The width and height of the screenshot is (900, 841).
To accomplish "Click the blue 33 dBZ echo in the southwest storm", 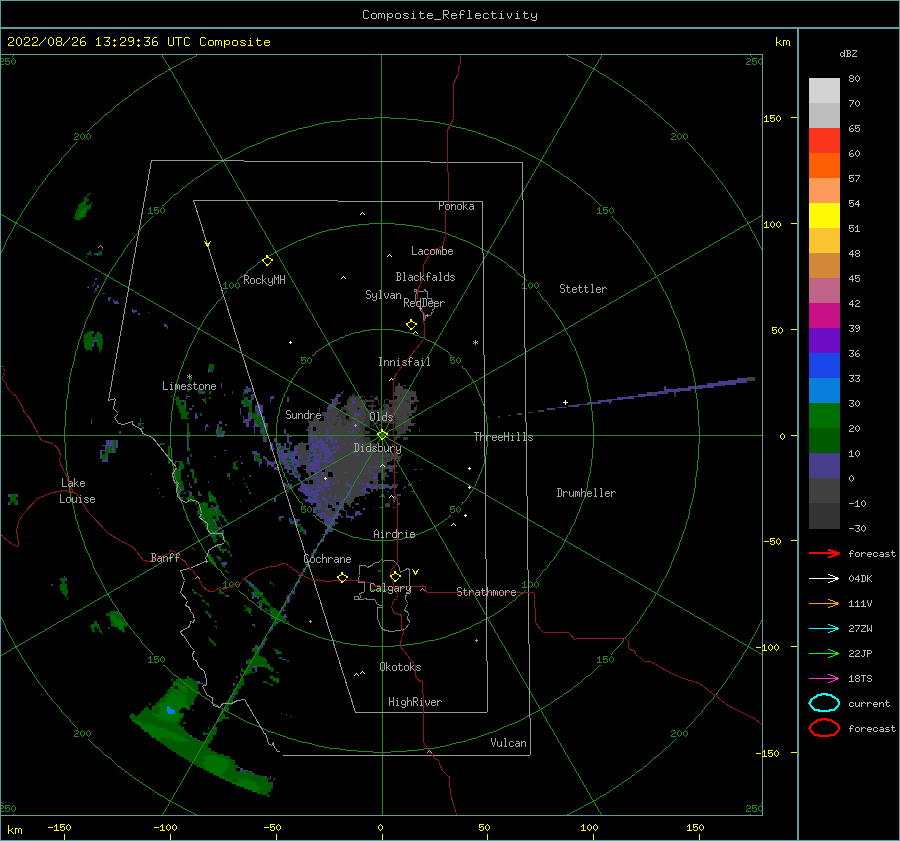I will tap(170, 710).
